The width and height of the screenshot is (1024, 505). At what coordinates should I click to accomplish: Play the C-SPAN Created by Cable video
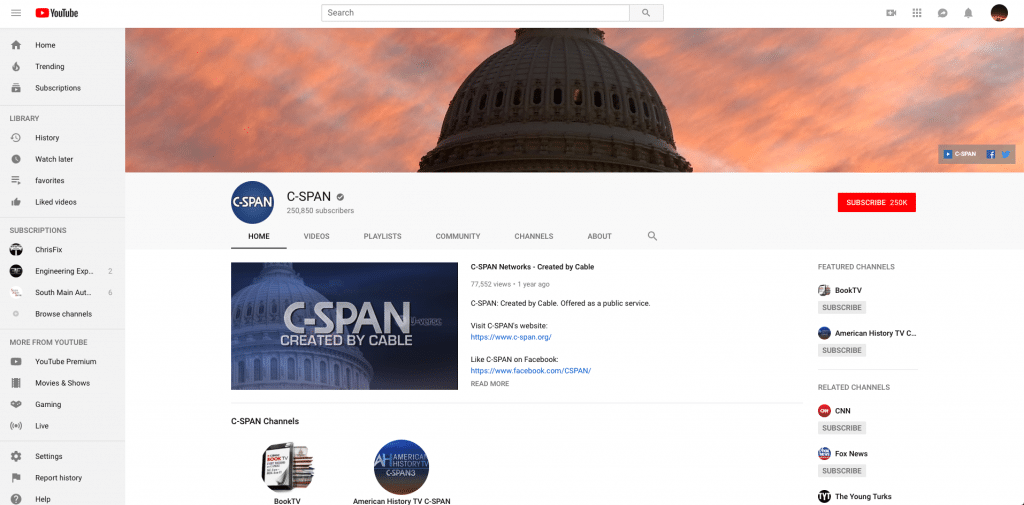[x=344, y=326]
